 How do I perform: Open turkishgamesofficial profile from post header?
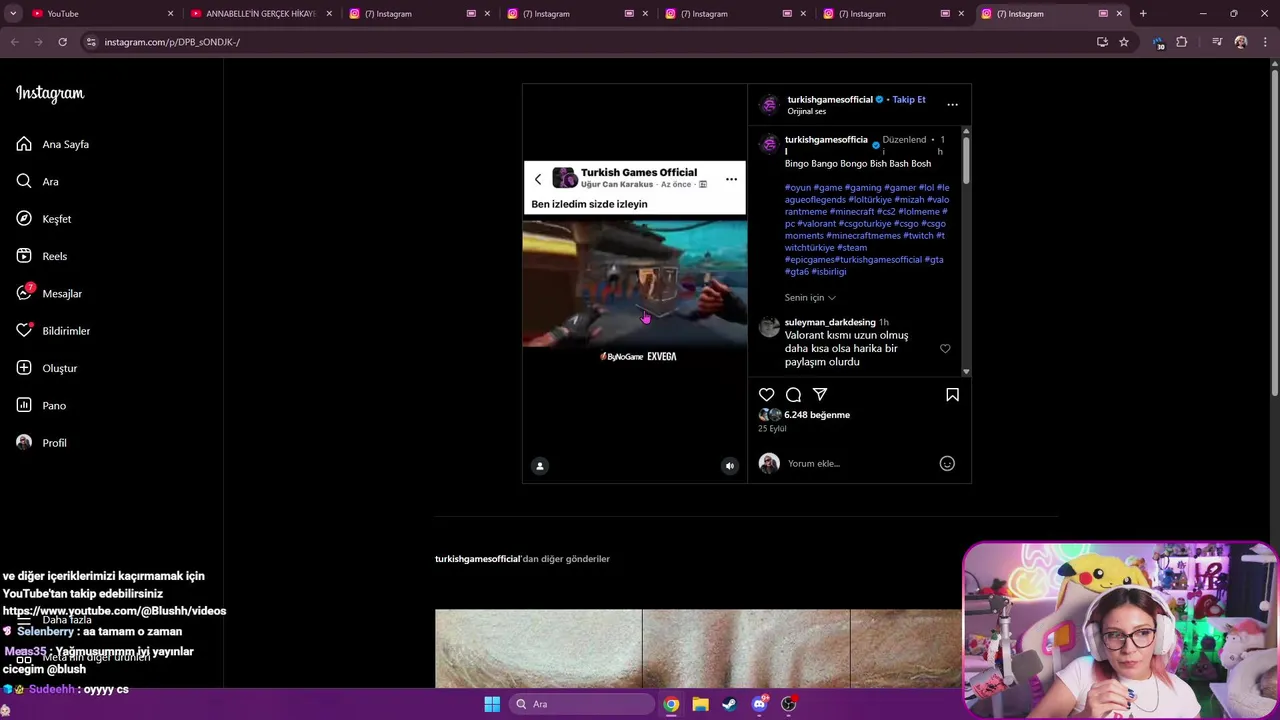(x=830, y=100)
